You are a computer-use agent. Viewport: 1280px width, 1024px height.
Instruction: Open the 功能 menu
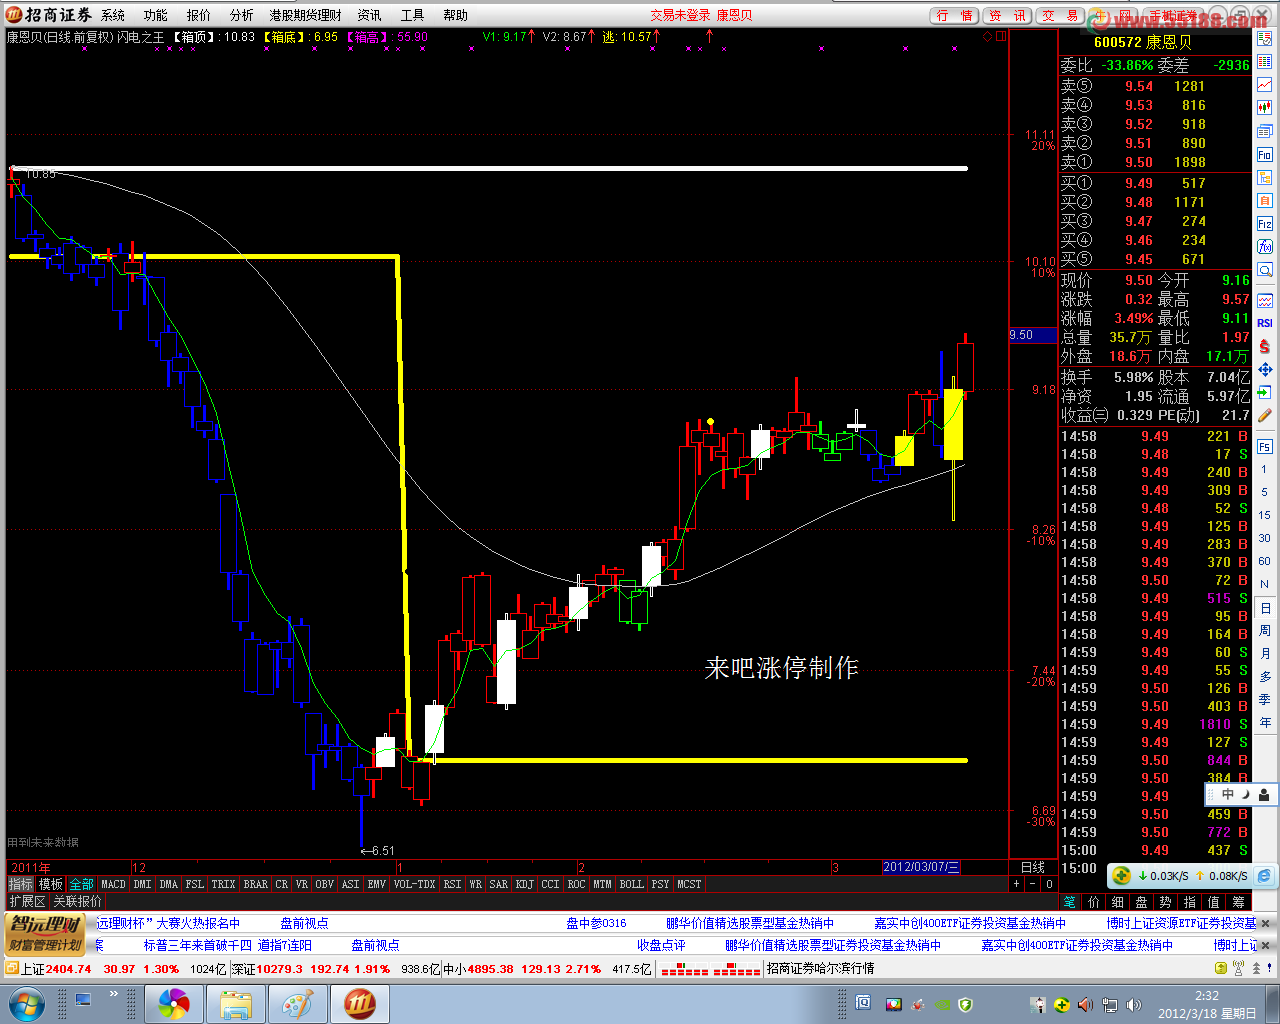156,15
